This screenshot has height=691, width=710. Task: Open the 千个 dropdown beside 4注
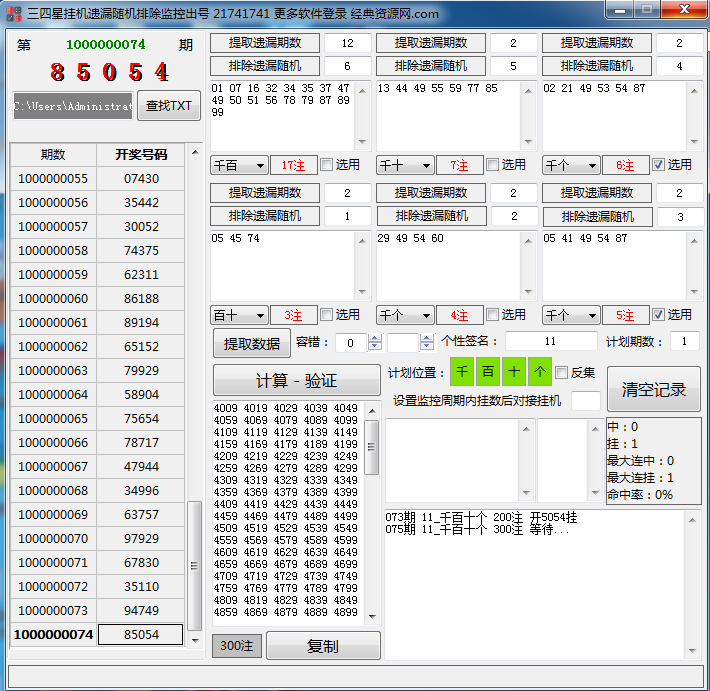tap(405, 315)
